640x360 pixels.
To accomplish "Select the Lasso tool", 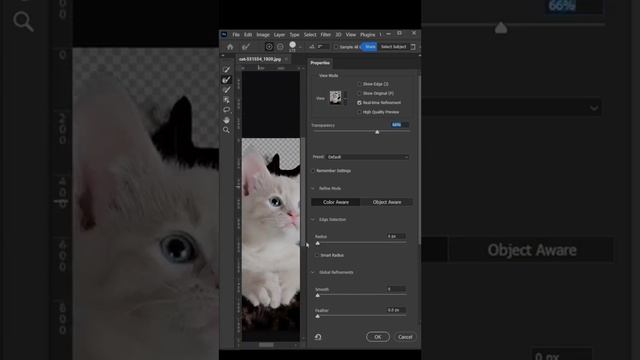I will 227,110.
